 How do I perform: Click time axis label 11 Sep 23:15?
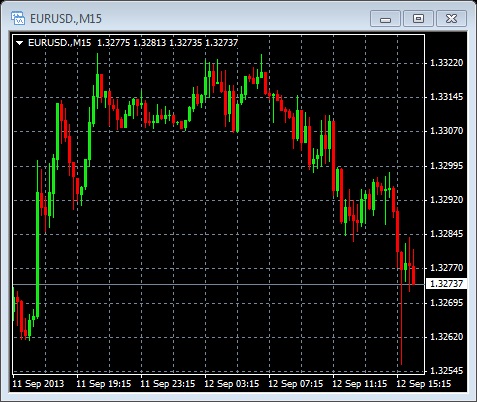(168, 384)
